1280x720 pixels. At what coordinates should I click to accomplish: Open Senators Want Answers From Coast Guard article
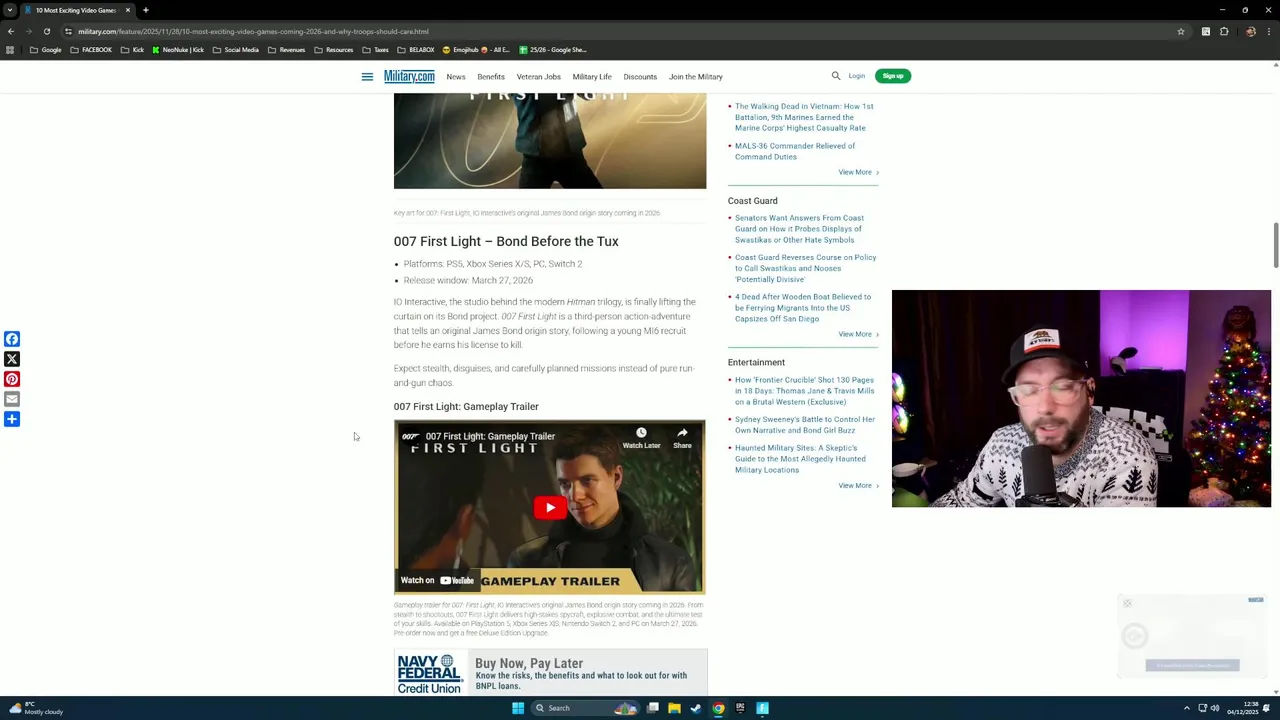pyautogui.click(x=799, y=229)
